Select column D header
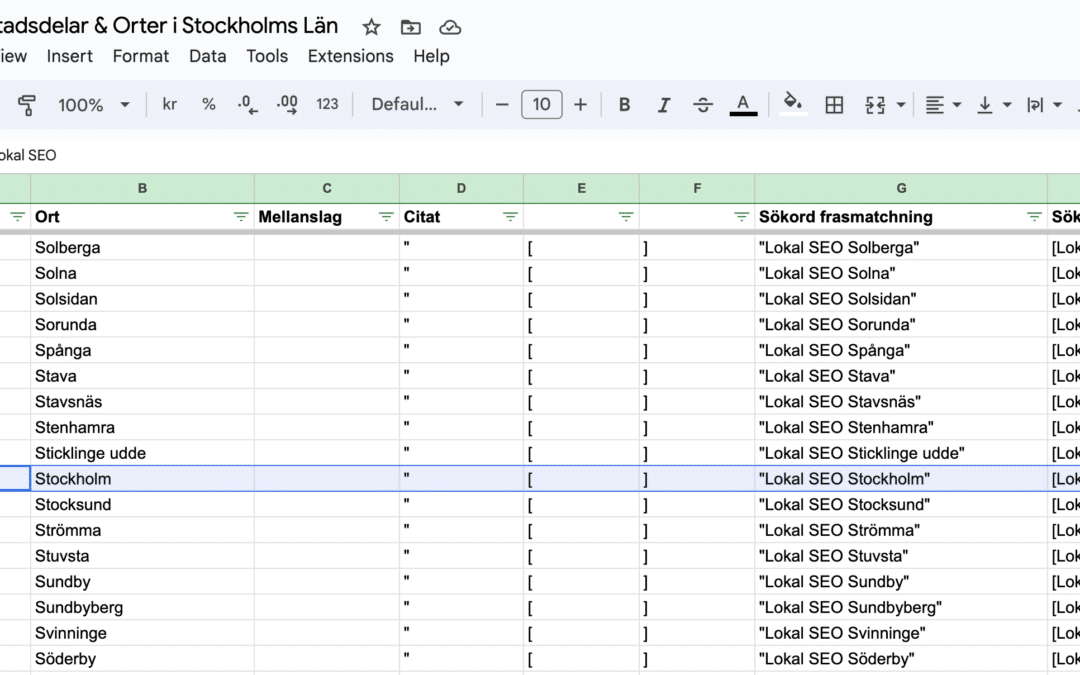 [461, 188]
